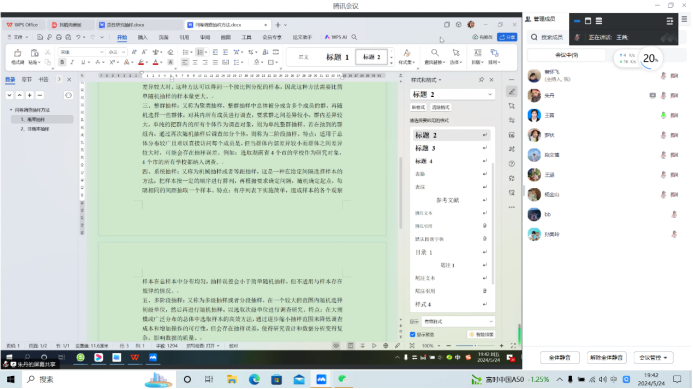Center align text in the ribbon
This screenshot has height=389, width=693.
195,63
